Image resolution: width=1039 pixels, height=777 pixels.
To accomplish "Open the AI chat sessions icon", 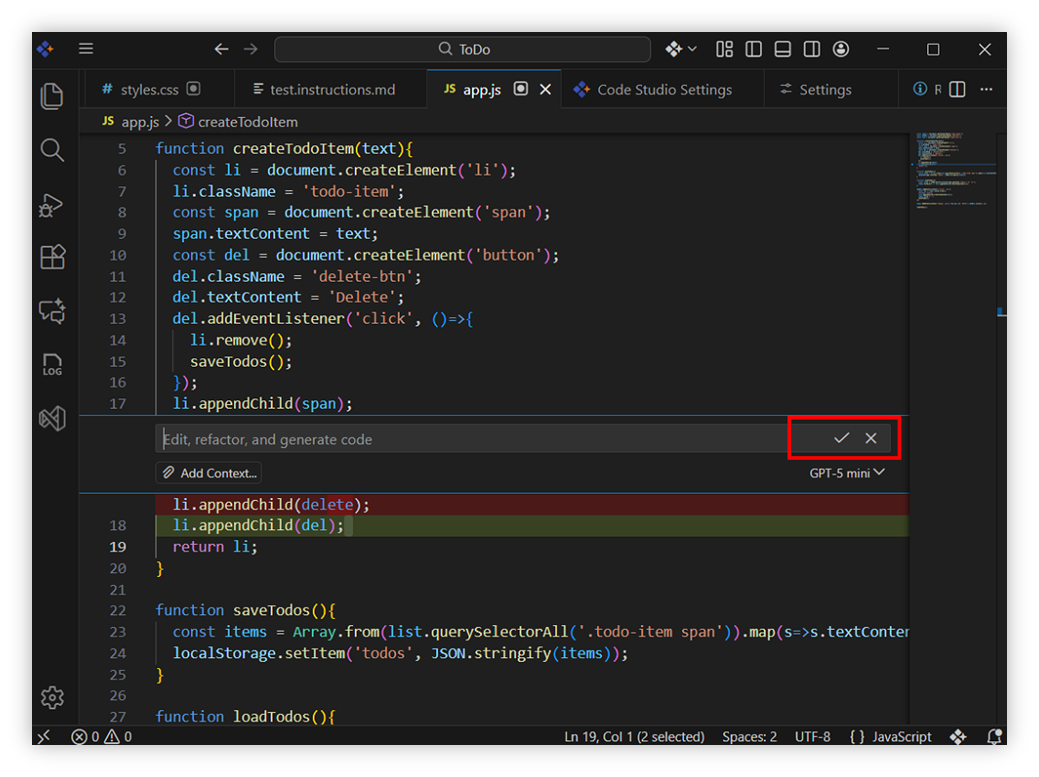I will pyautogui.click(x=52, y=311).
